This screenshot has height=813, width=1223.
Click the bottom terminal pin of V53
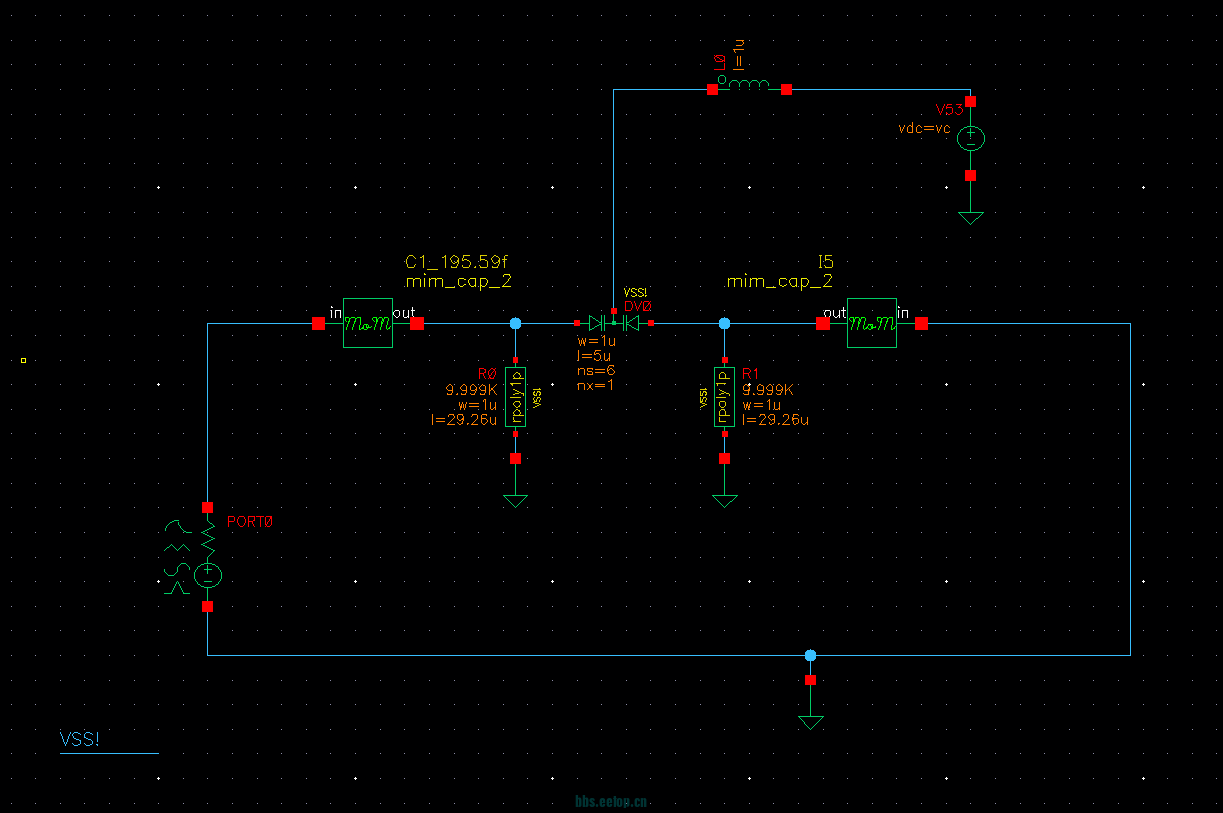(x=970, y=175)
